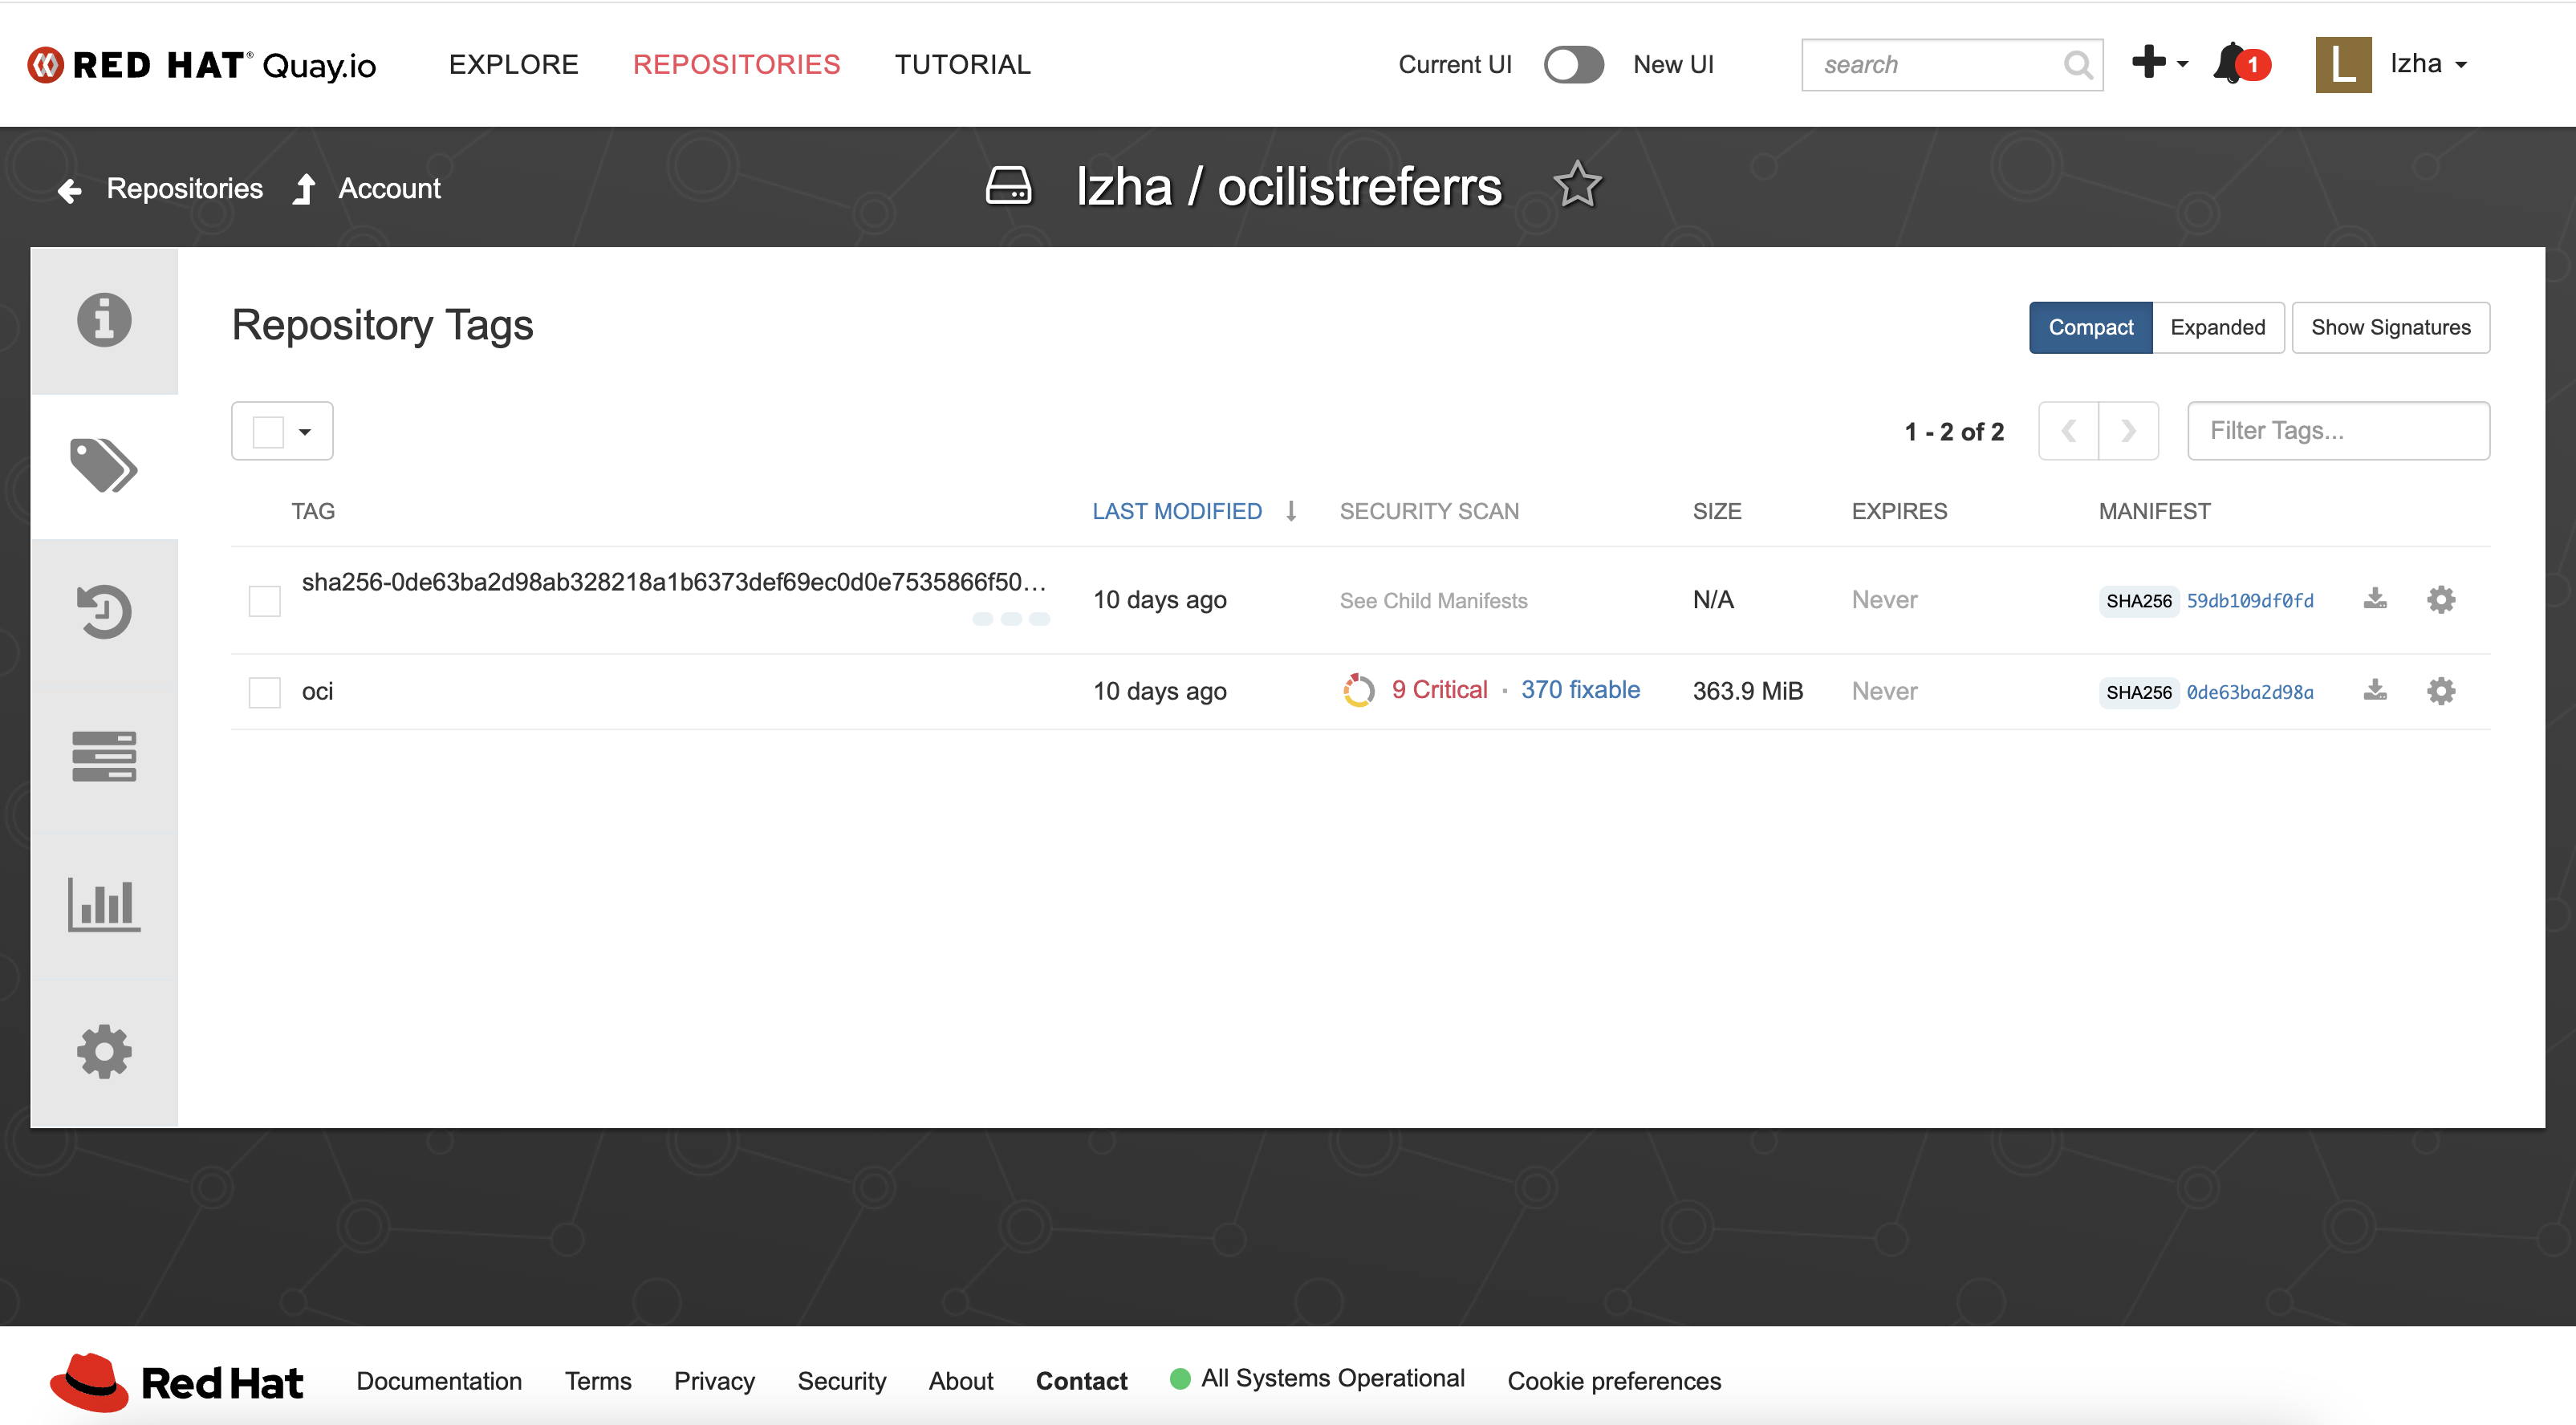Open the usage logs chart icon
This screenshot has height=1425, width=2576.
click(104, 904)
